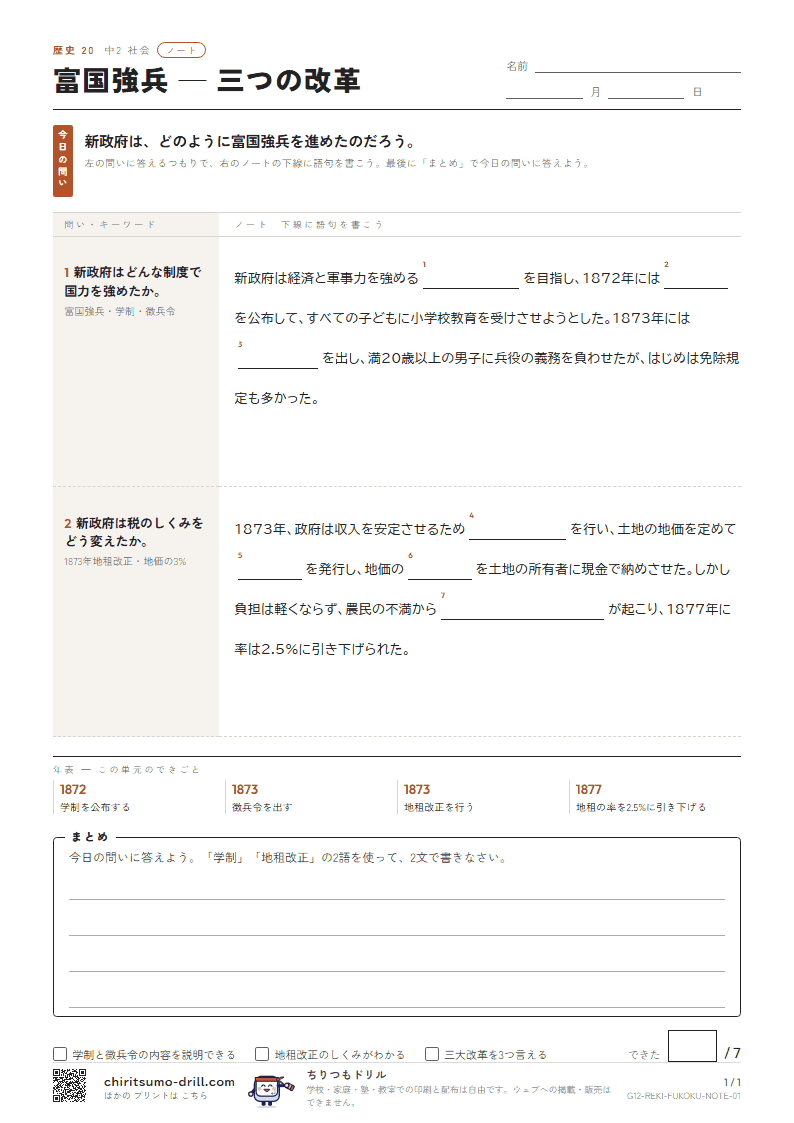Click the 歴史 20 subject label
The height and width of the screenshot is (1123, 794).
(x=73, y=50)
